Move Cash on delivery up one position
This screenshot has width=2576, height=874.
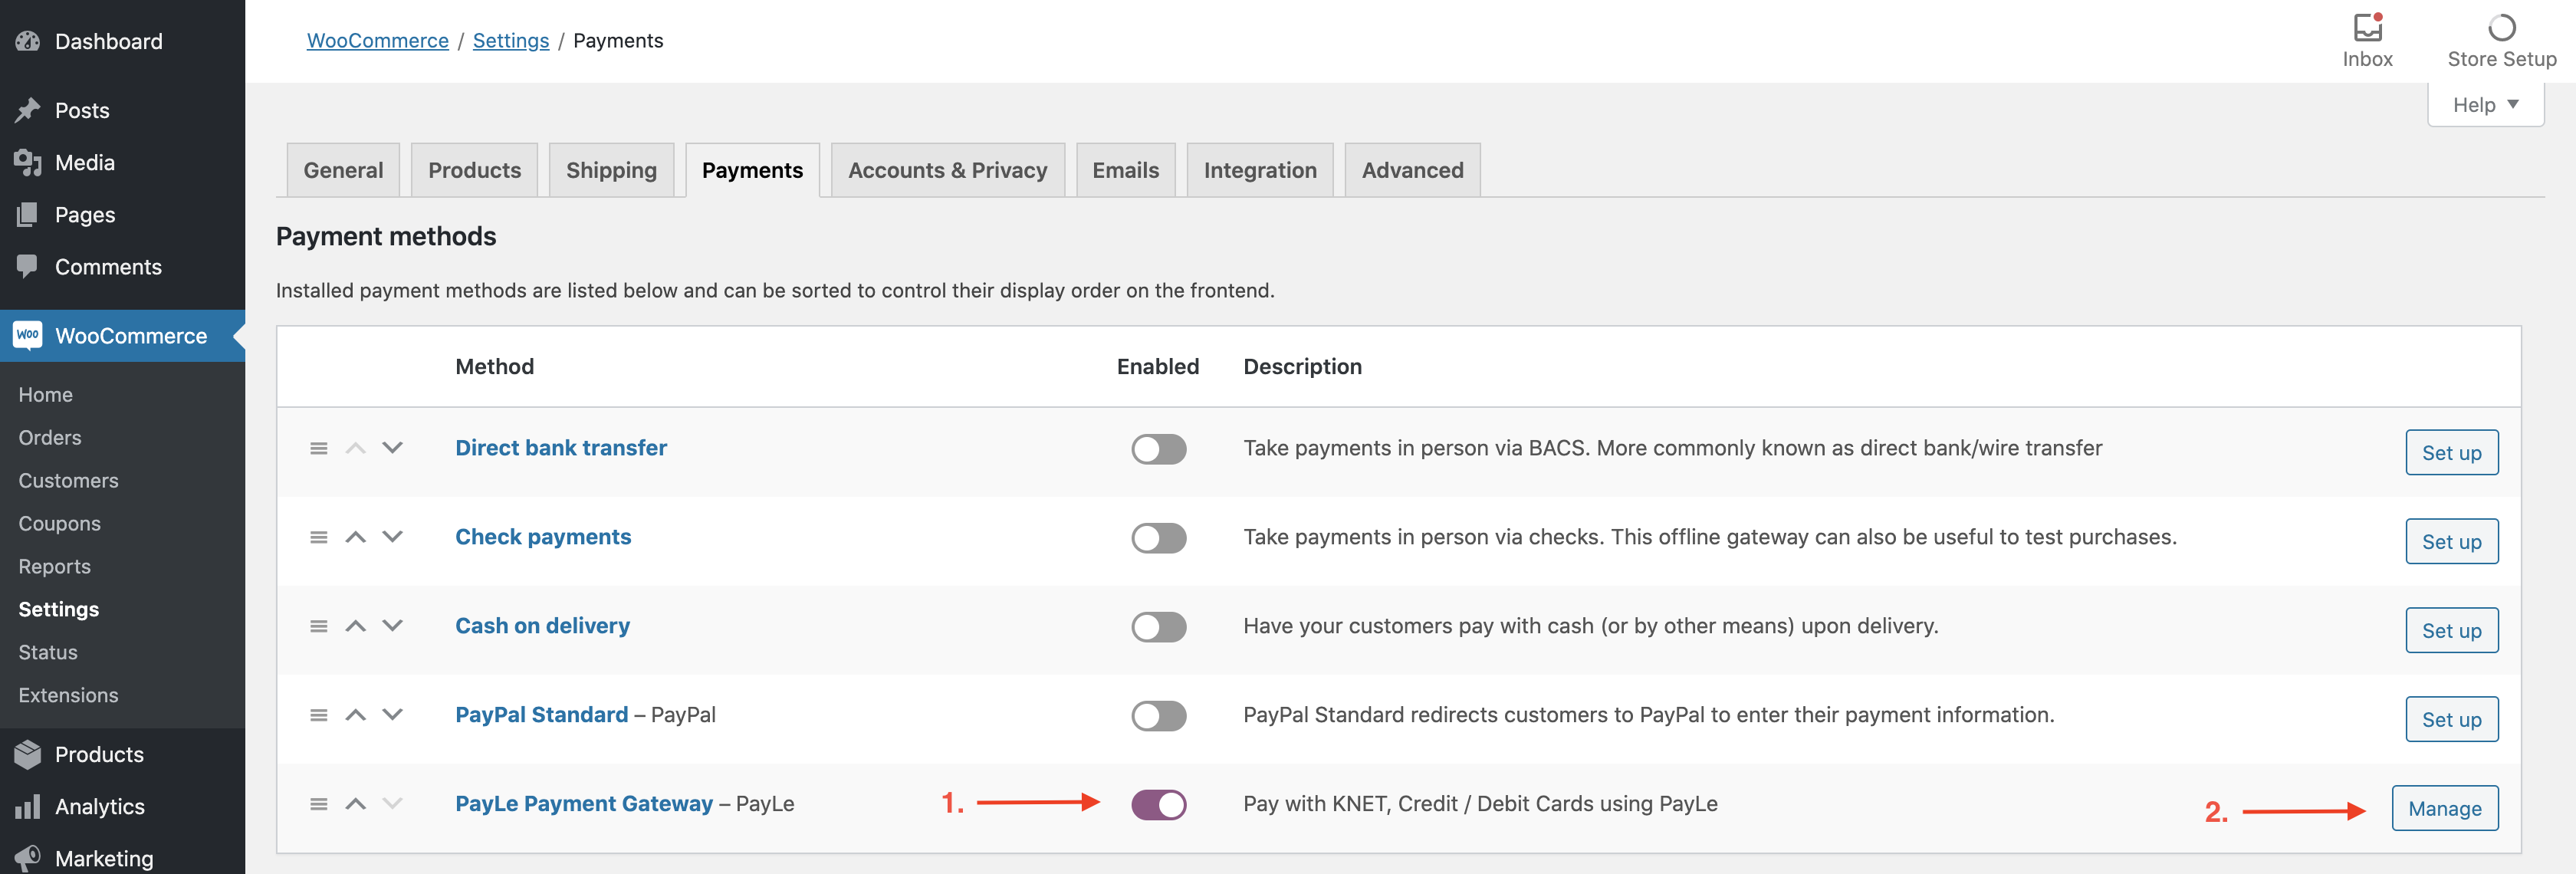click(356, 626)
